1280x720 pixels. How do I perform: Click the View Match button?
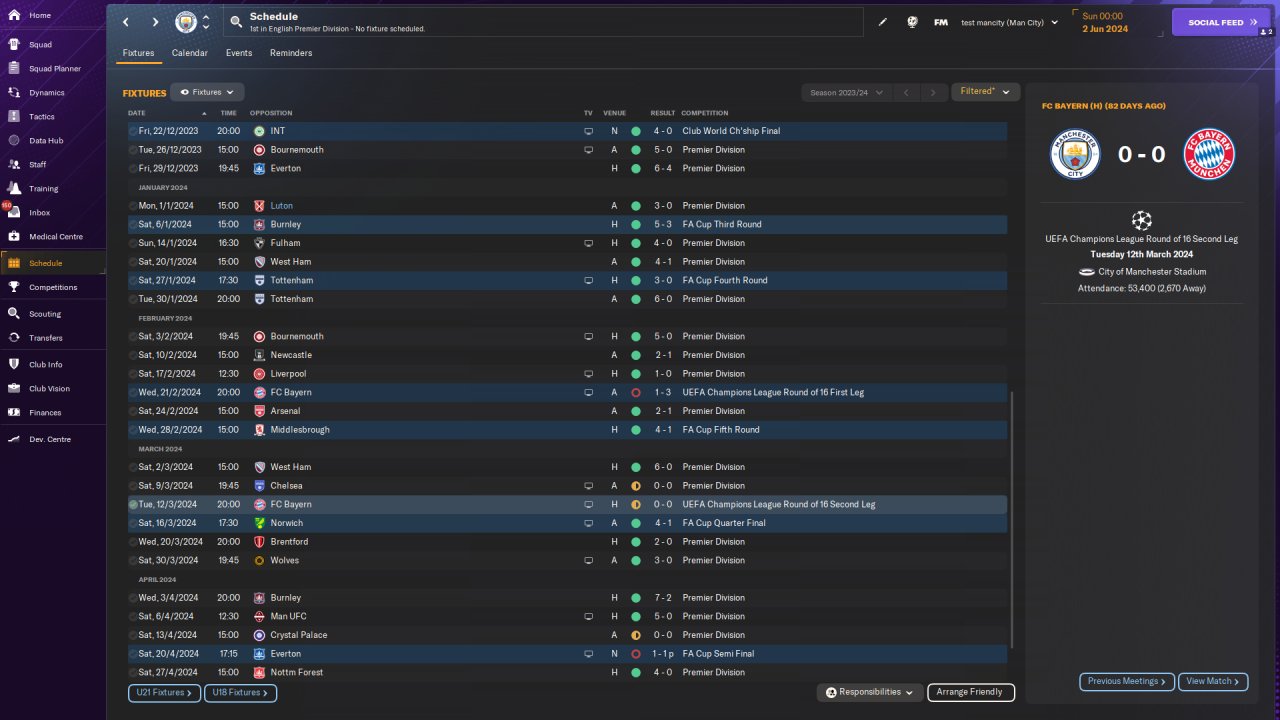click(x=1213, y=681)
